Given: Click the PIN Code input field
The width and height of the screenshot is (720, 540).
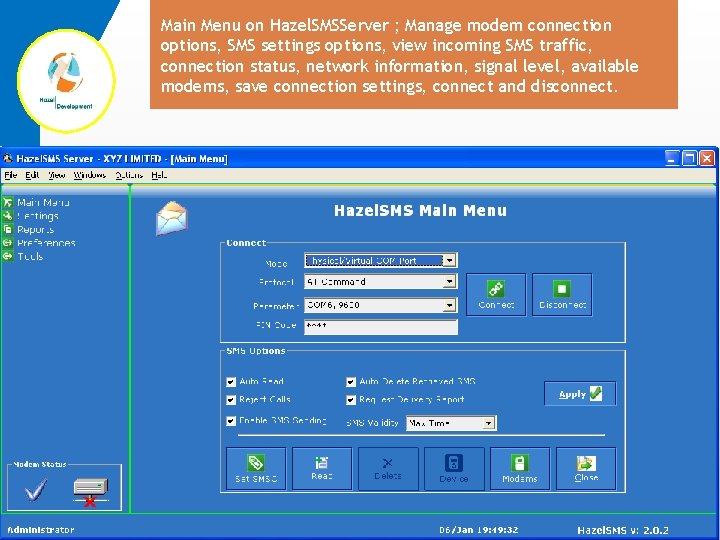Looking at the screenshot, I should tap(381, 326).
